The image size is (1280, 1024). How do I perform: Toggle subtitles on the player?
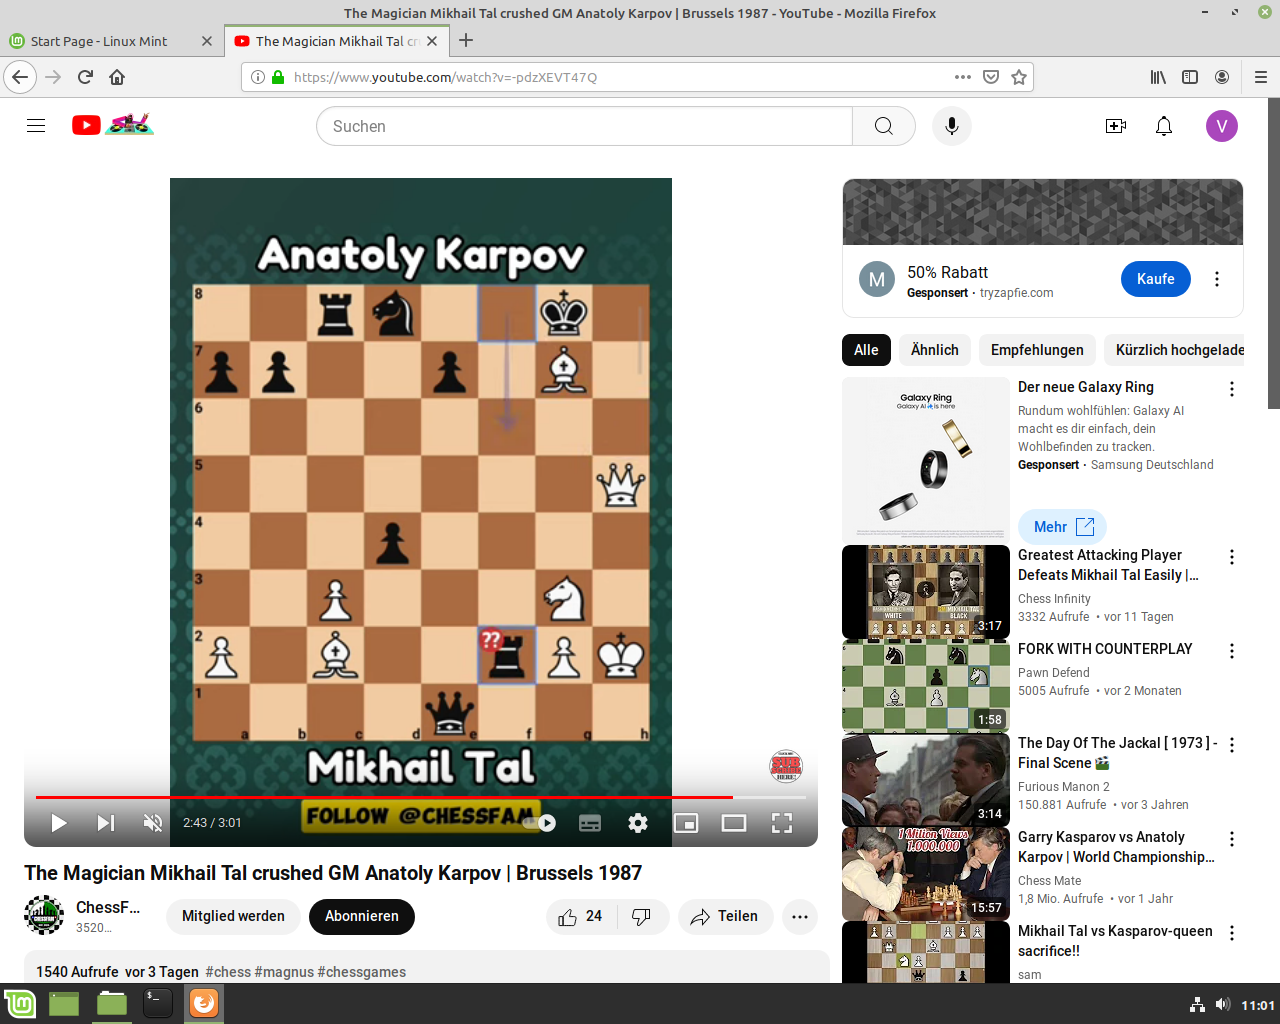590,823
